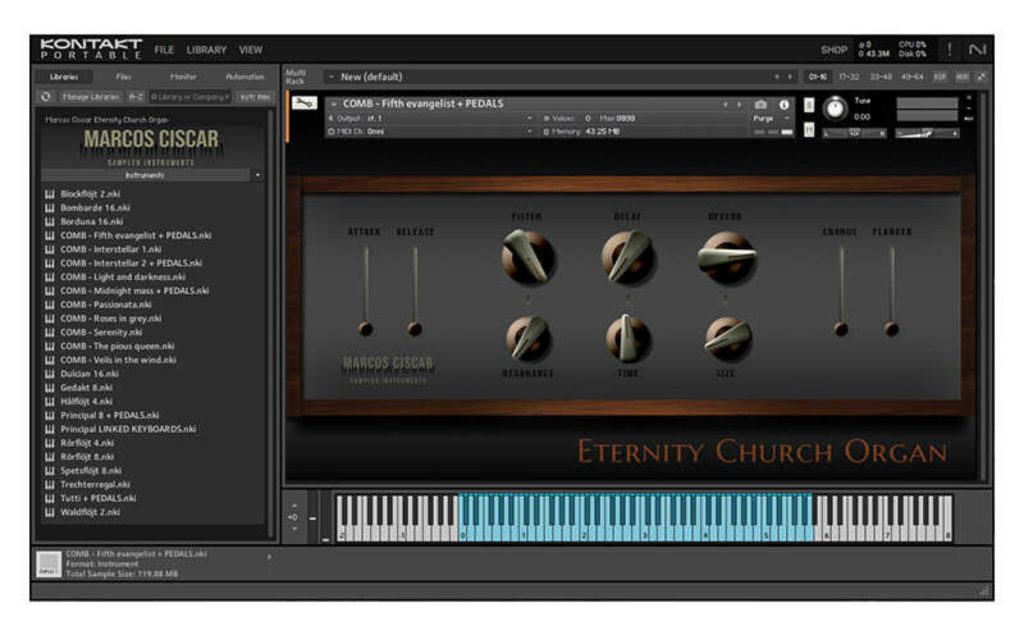Click the KSP button in rack header
This screenshot has width=1024, height=633.
940,77
